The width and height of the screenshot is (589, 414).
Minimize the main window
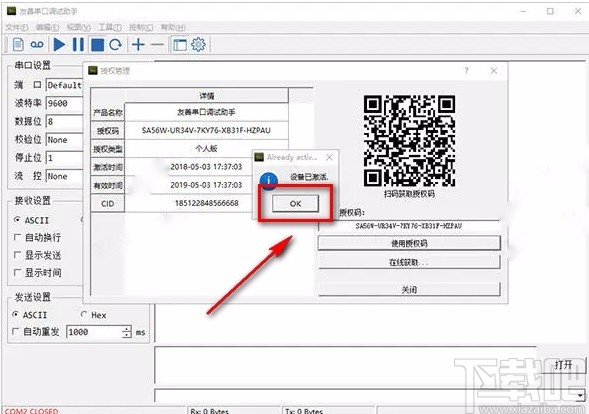[x=523, y=11]
